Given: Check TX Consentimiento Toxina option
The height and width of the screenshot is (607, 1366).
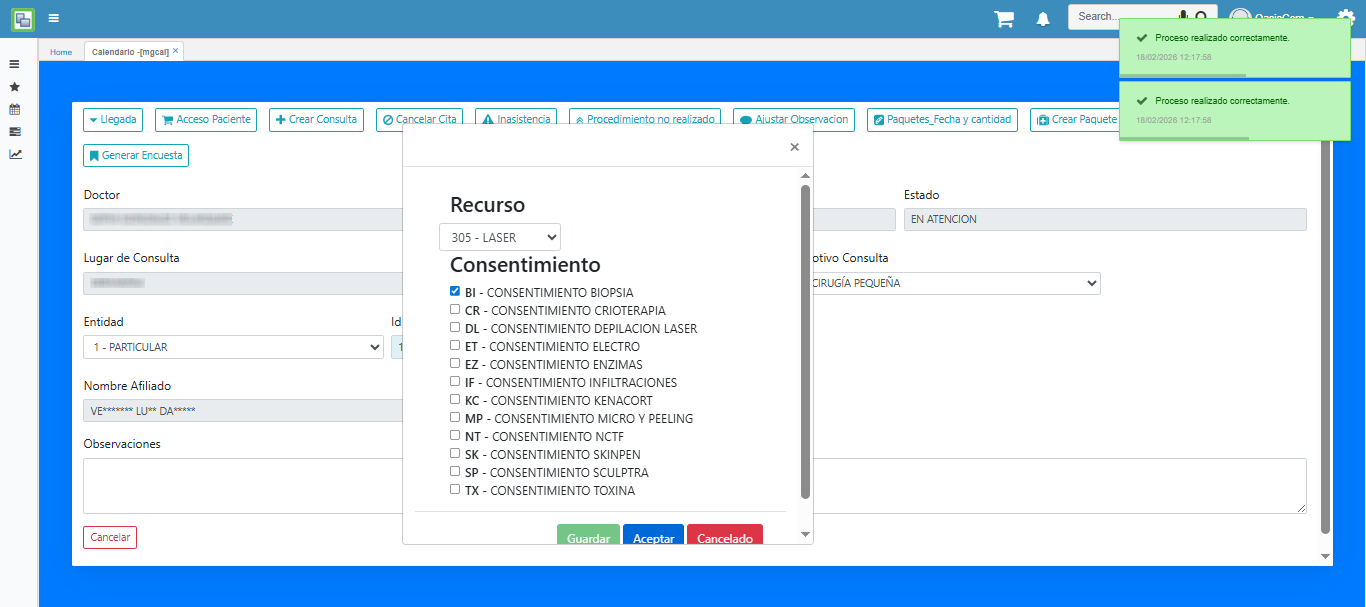Looking at the screenshot, I should (455, 490).
